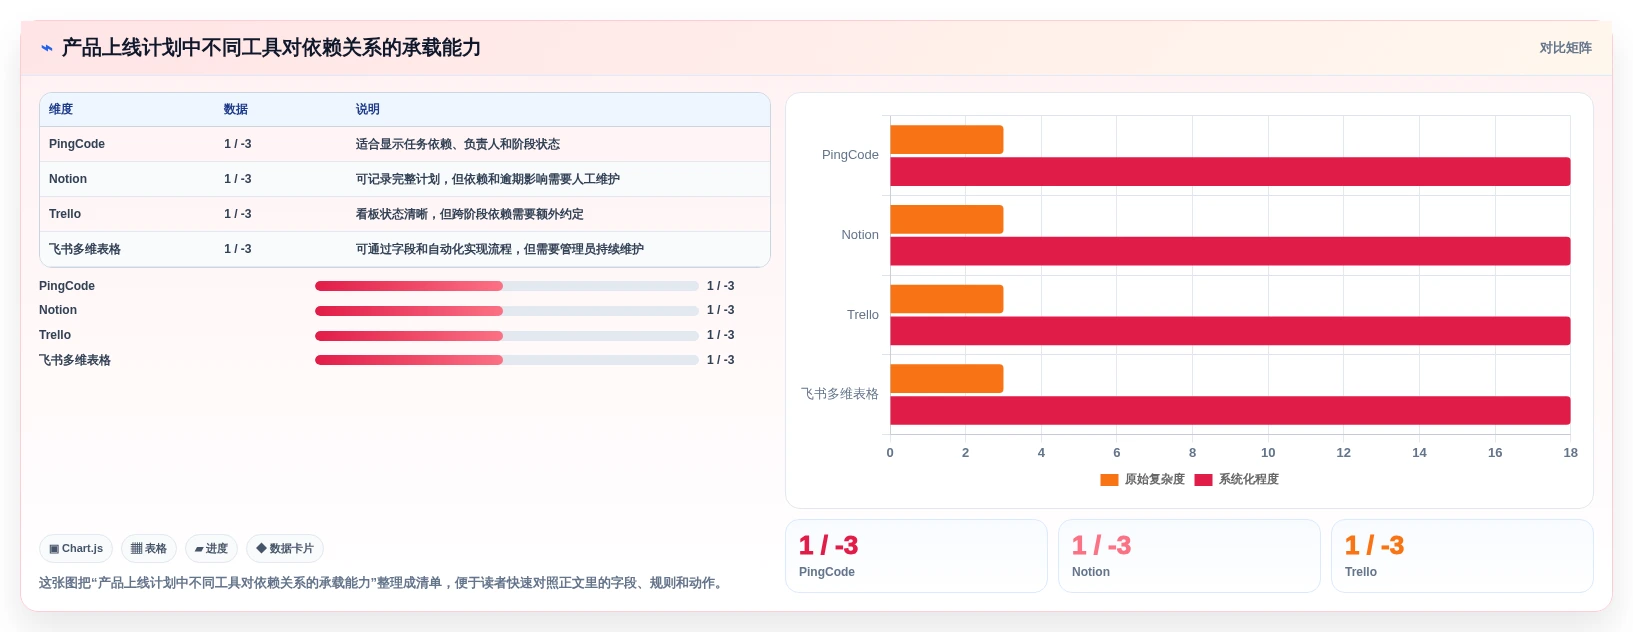The width and height of the screenshot is (1633, 632).
Task: Click the red Notion bar in the chart
Action: (x=1230, y=251)
